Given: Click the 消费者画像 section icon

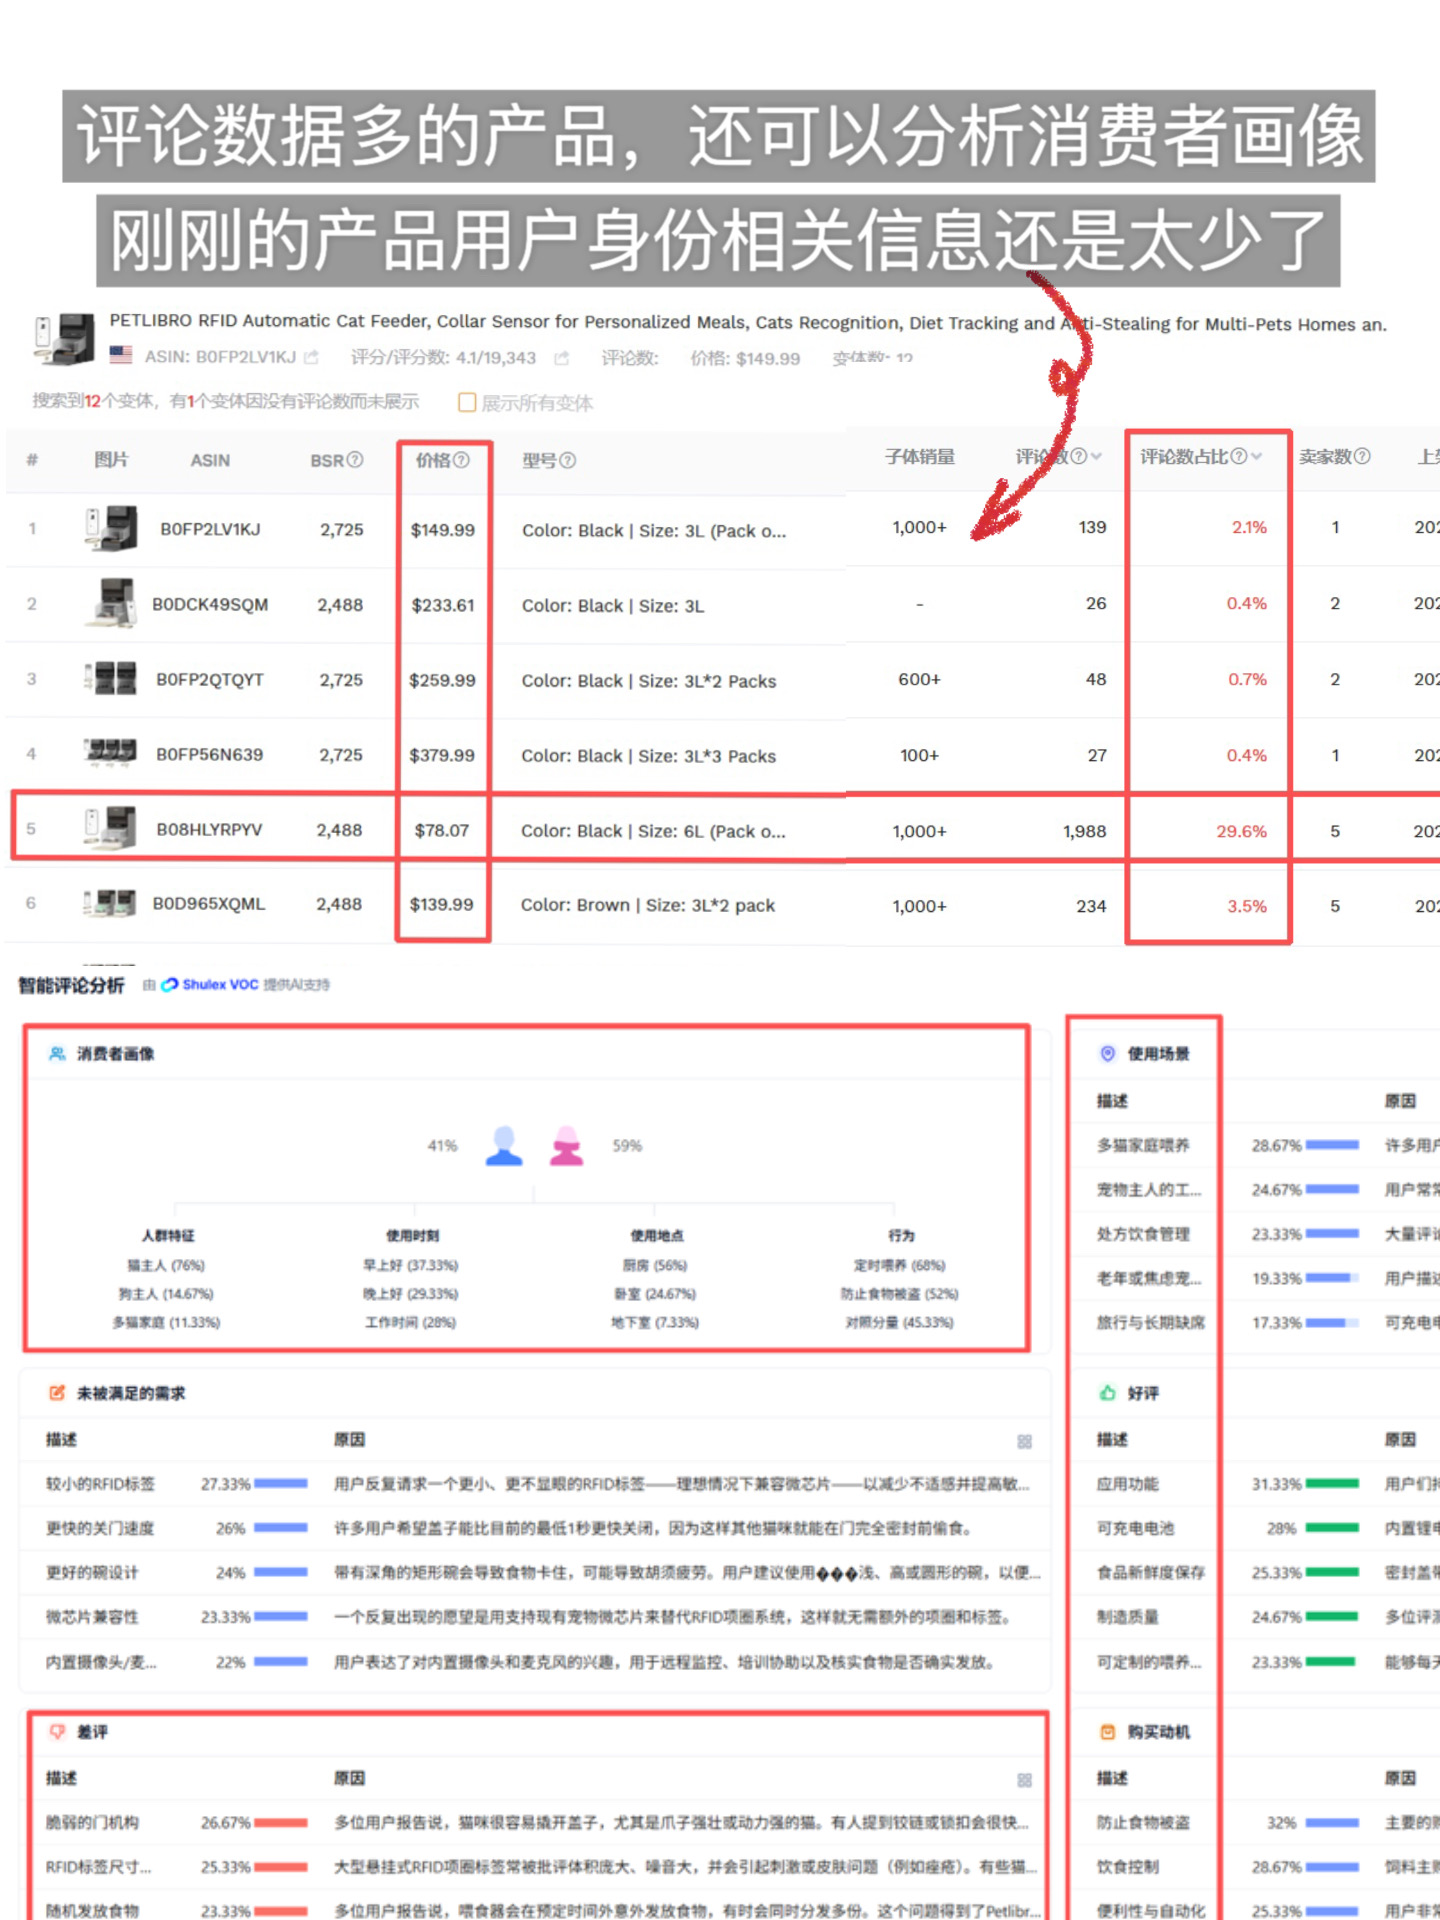Looking at the screenshot, I should (x=57, y=1053).
